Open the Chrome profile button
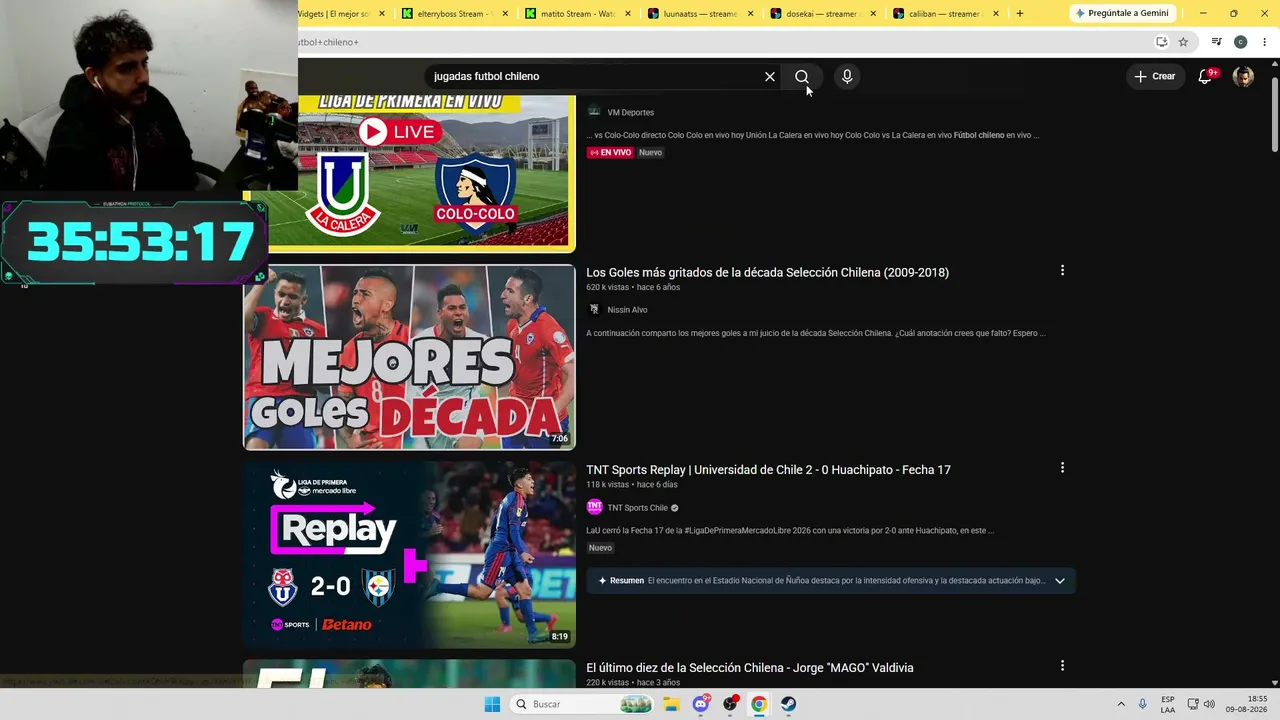Screen dimensions: 1280x720 (1241, 42)
